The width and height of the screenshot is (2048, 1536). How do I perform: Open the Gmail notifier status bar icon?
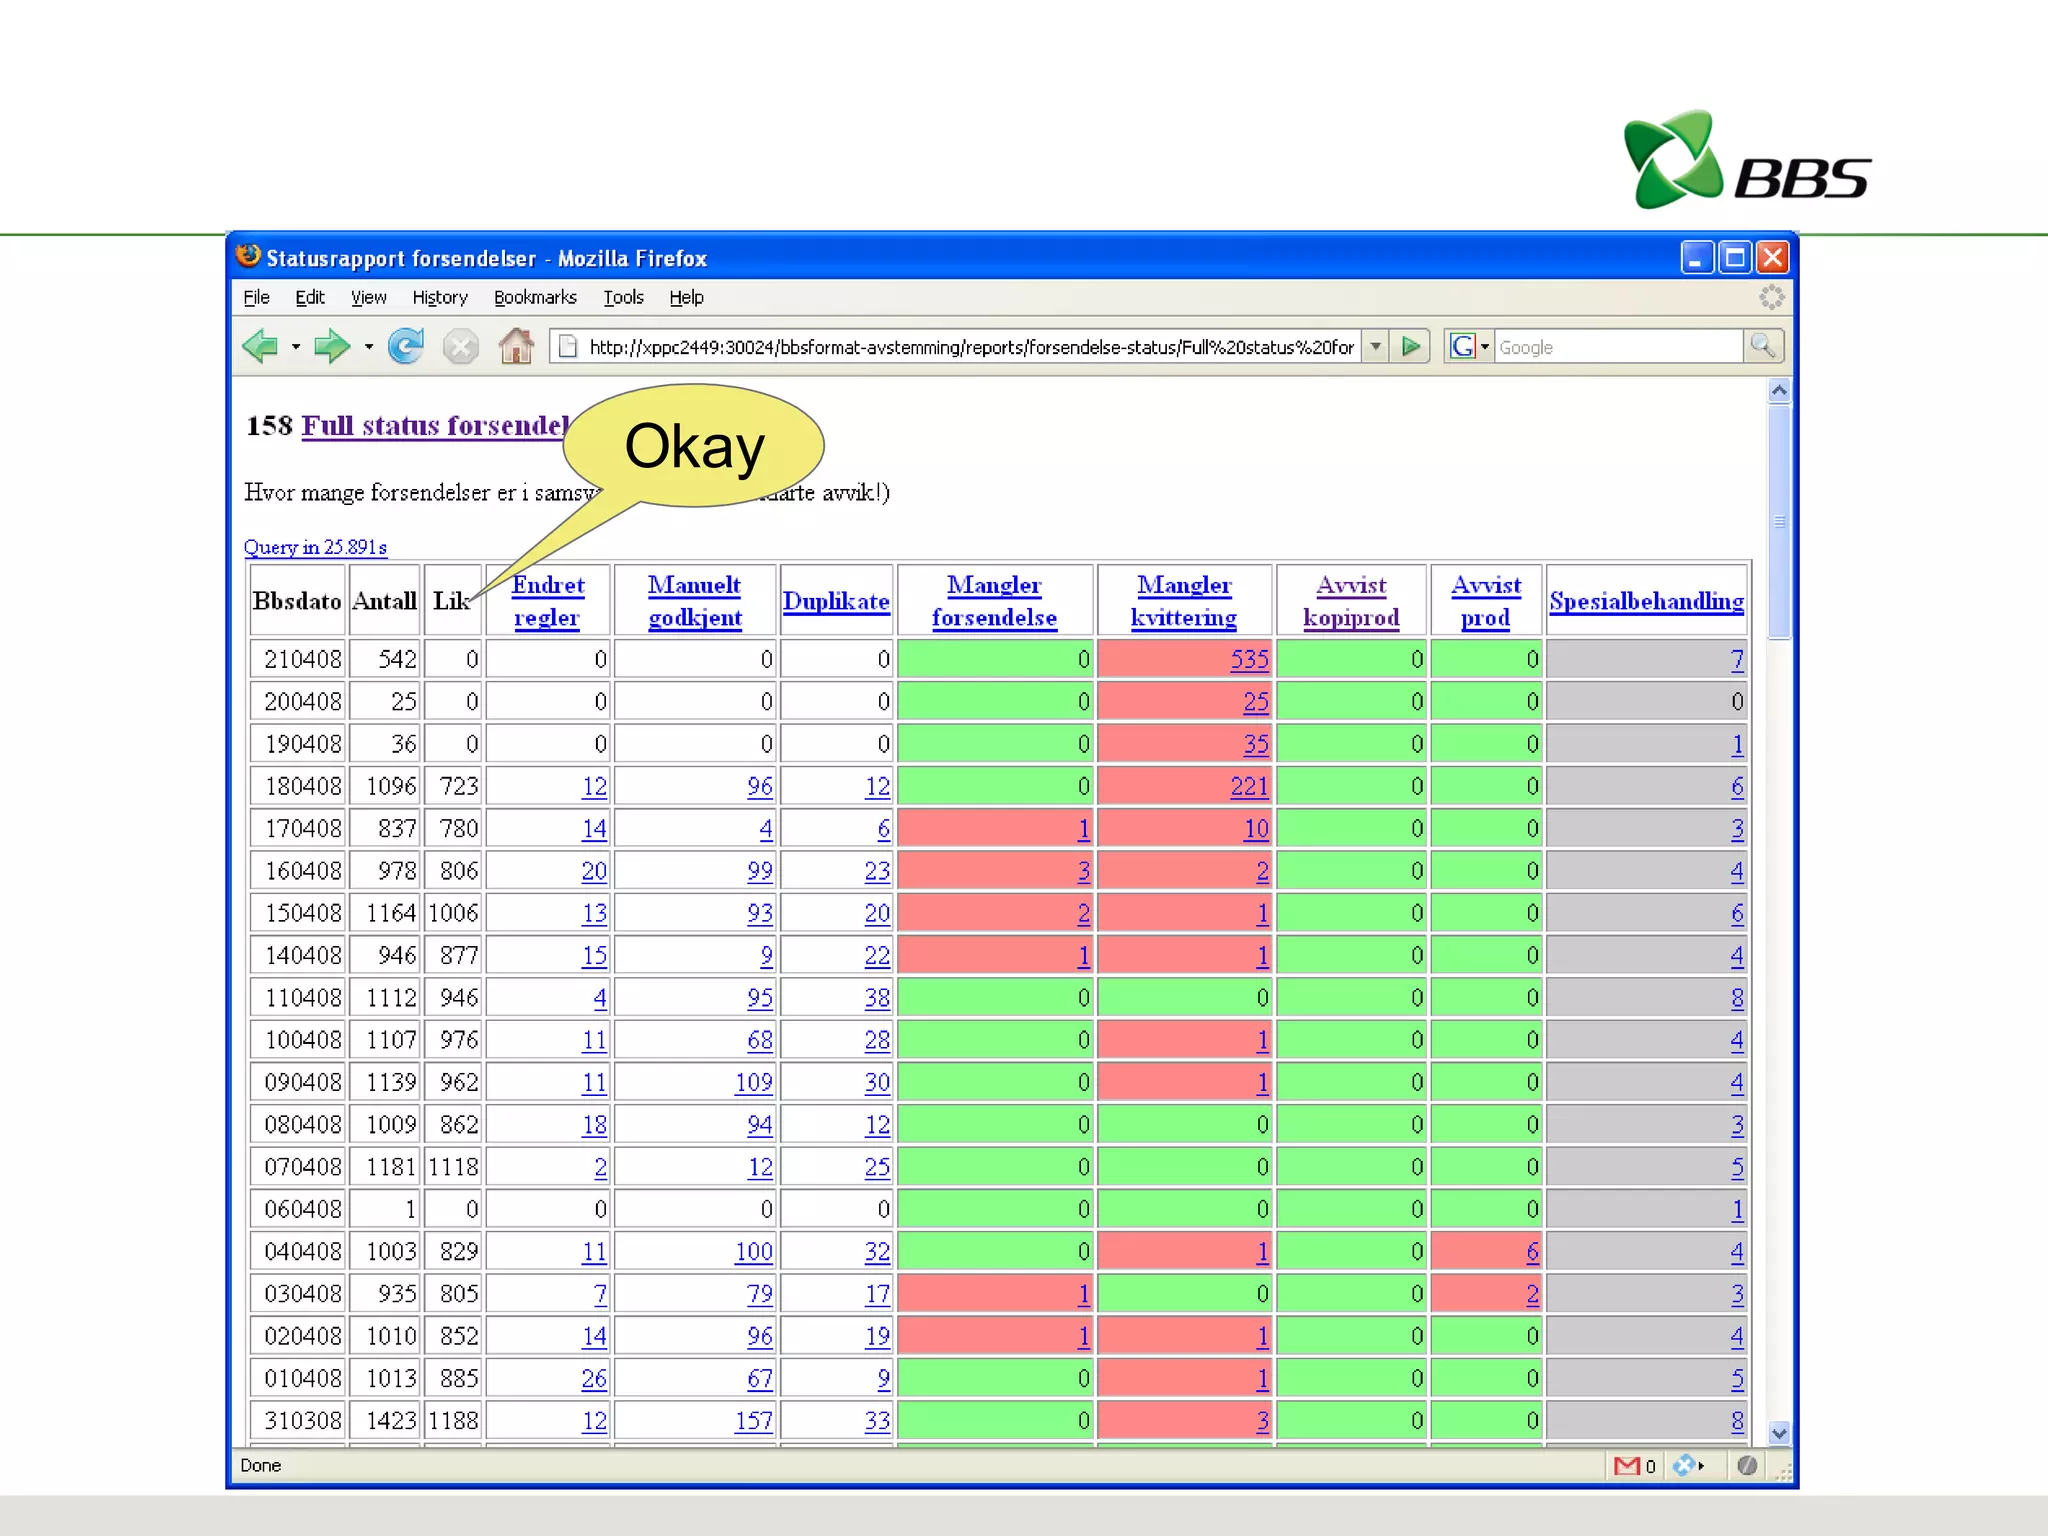(1627, 1465)
